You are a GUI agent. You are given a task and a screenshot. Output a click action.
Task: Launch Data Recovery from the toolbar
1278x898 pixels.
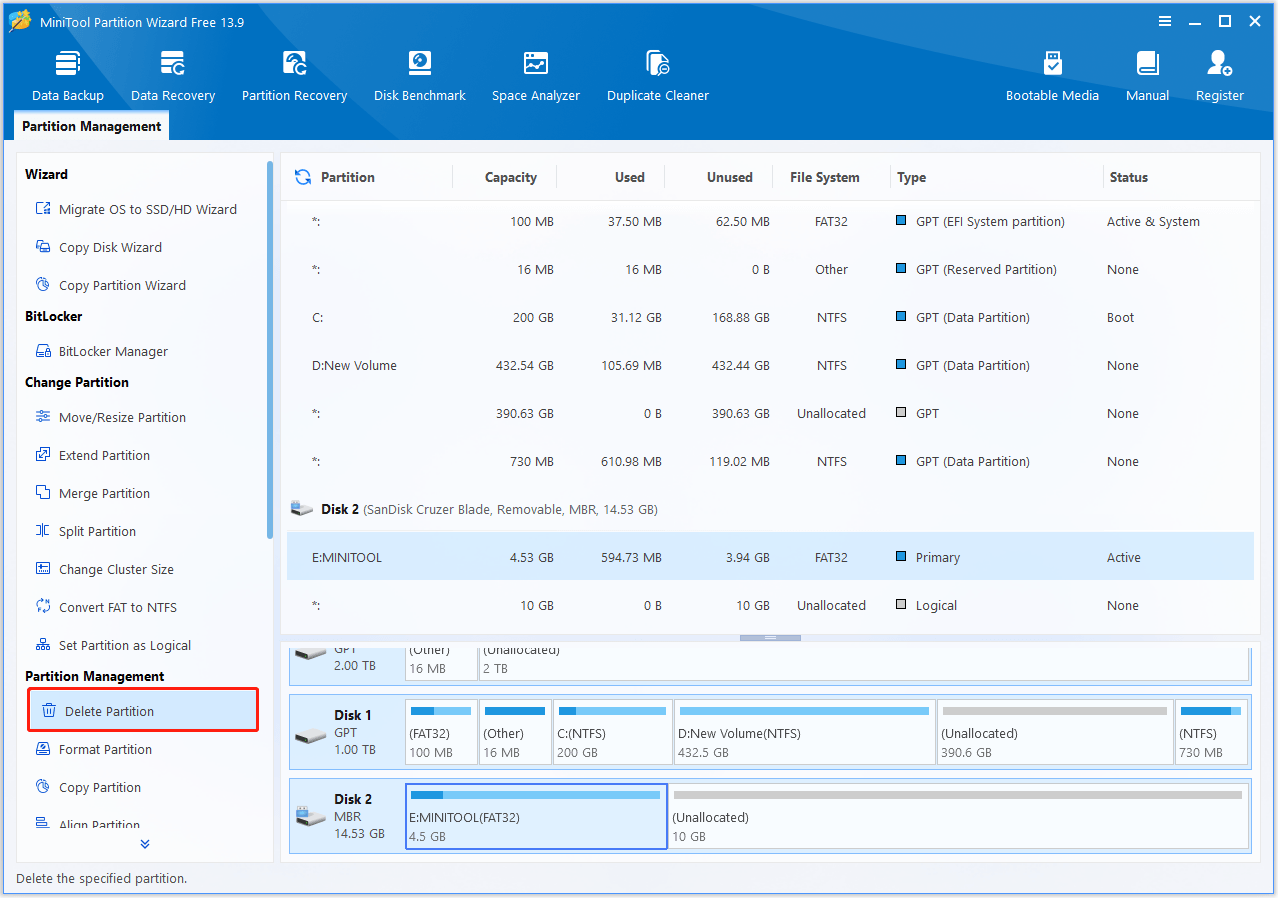click(x=173, y=76)
